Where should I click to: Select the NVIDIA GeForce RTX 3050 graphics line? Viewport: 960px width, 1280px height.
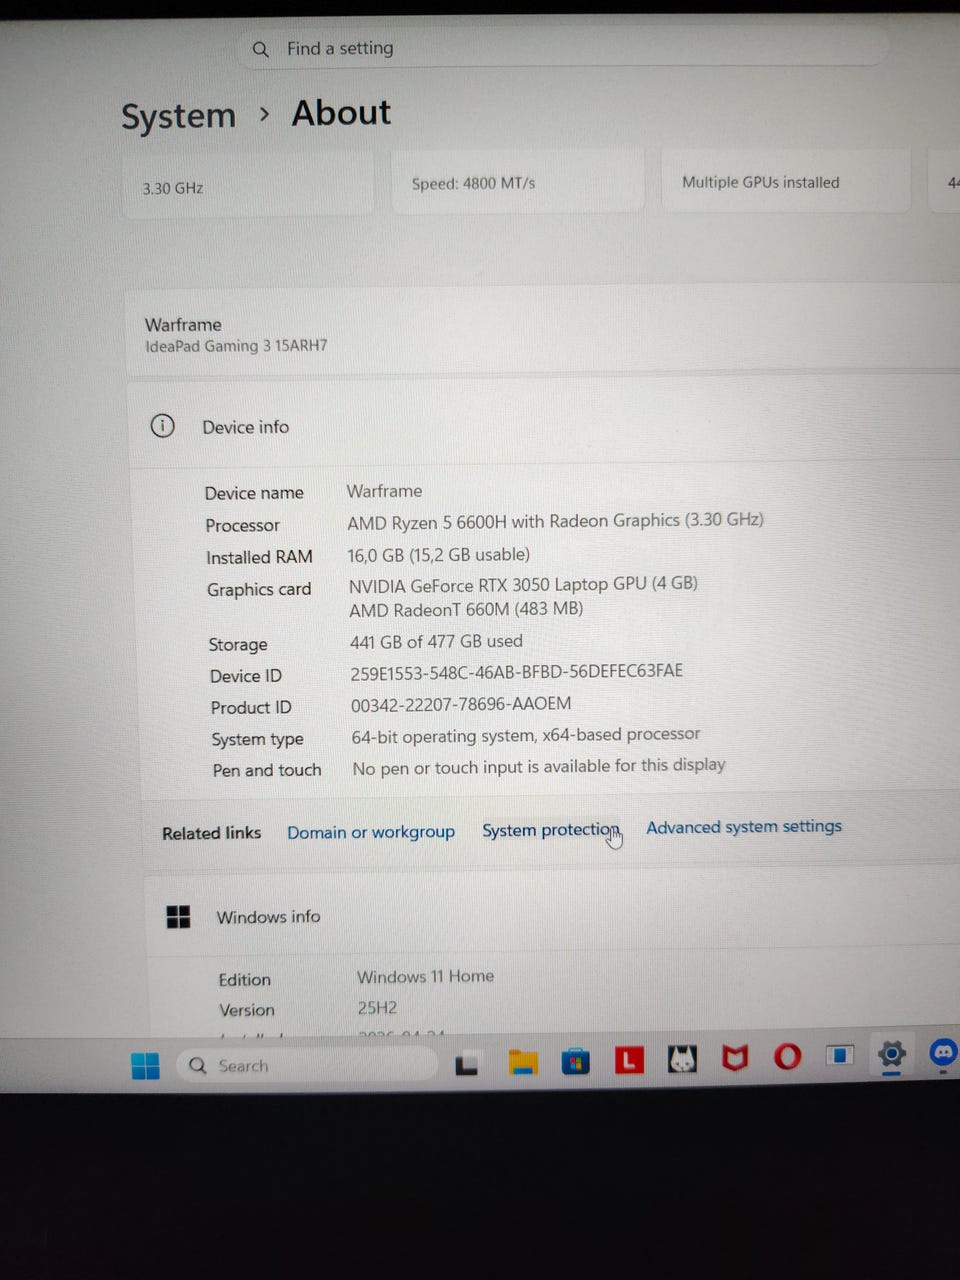(523, 584)
